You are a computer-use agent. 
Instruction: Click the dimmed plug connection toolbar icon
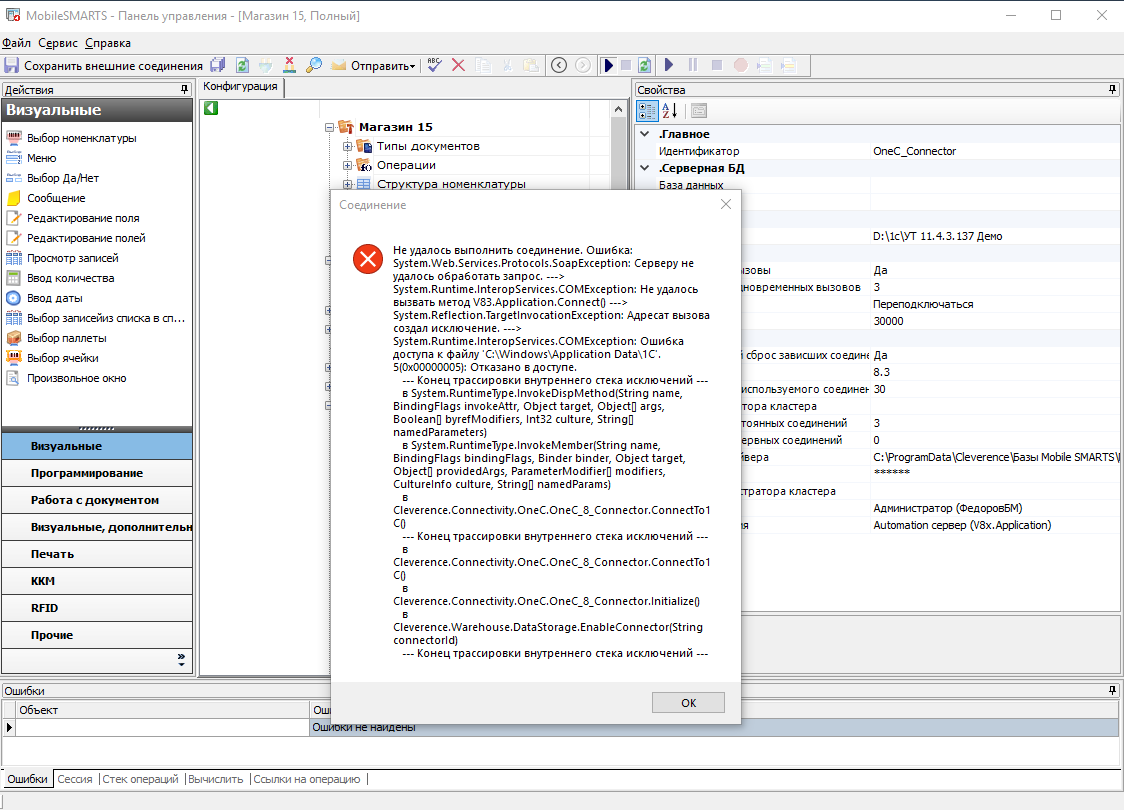(266, 65)
